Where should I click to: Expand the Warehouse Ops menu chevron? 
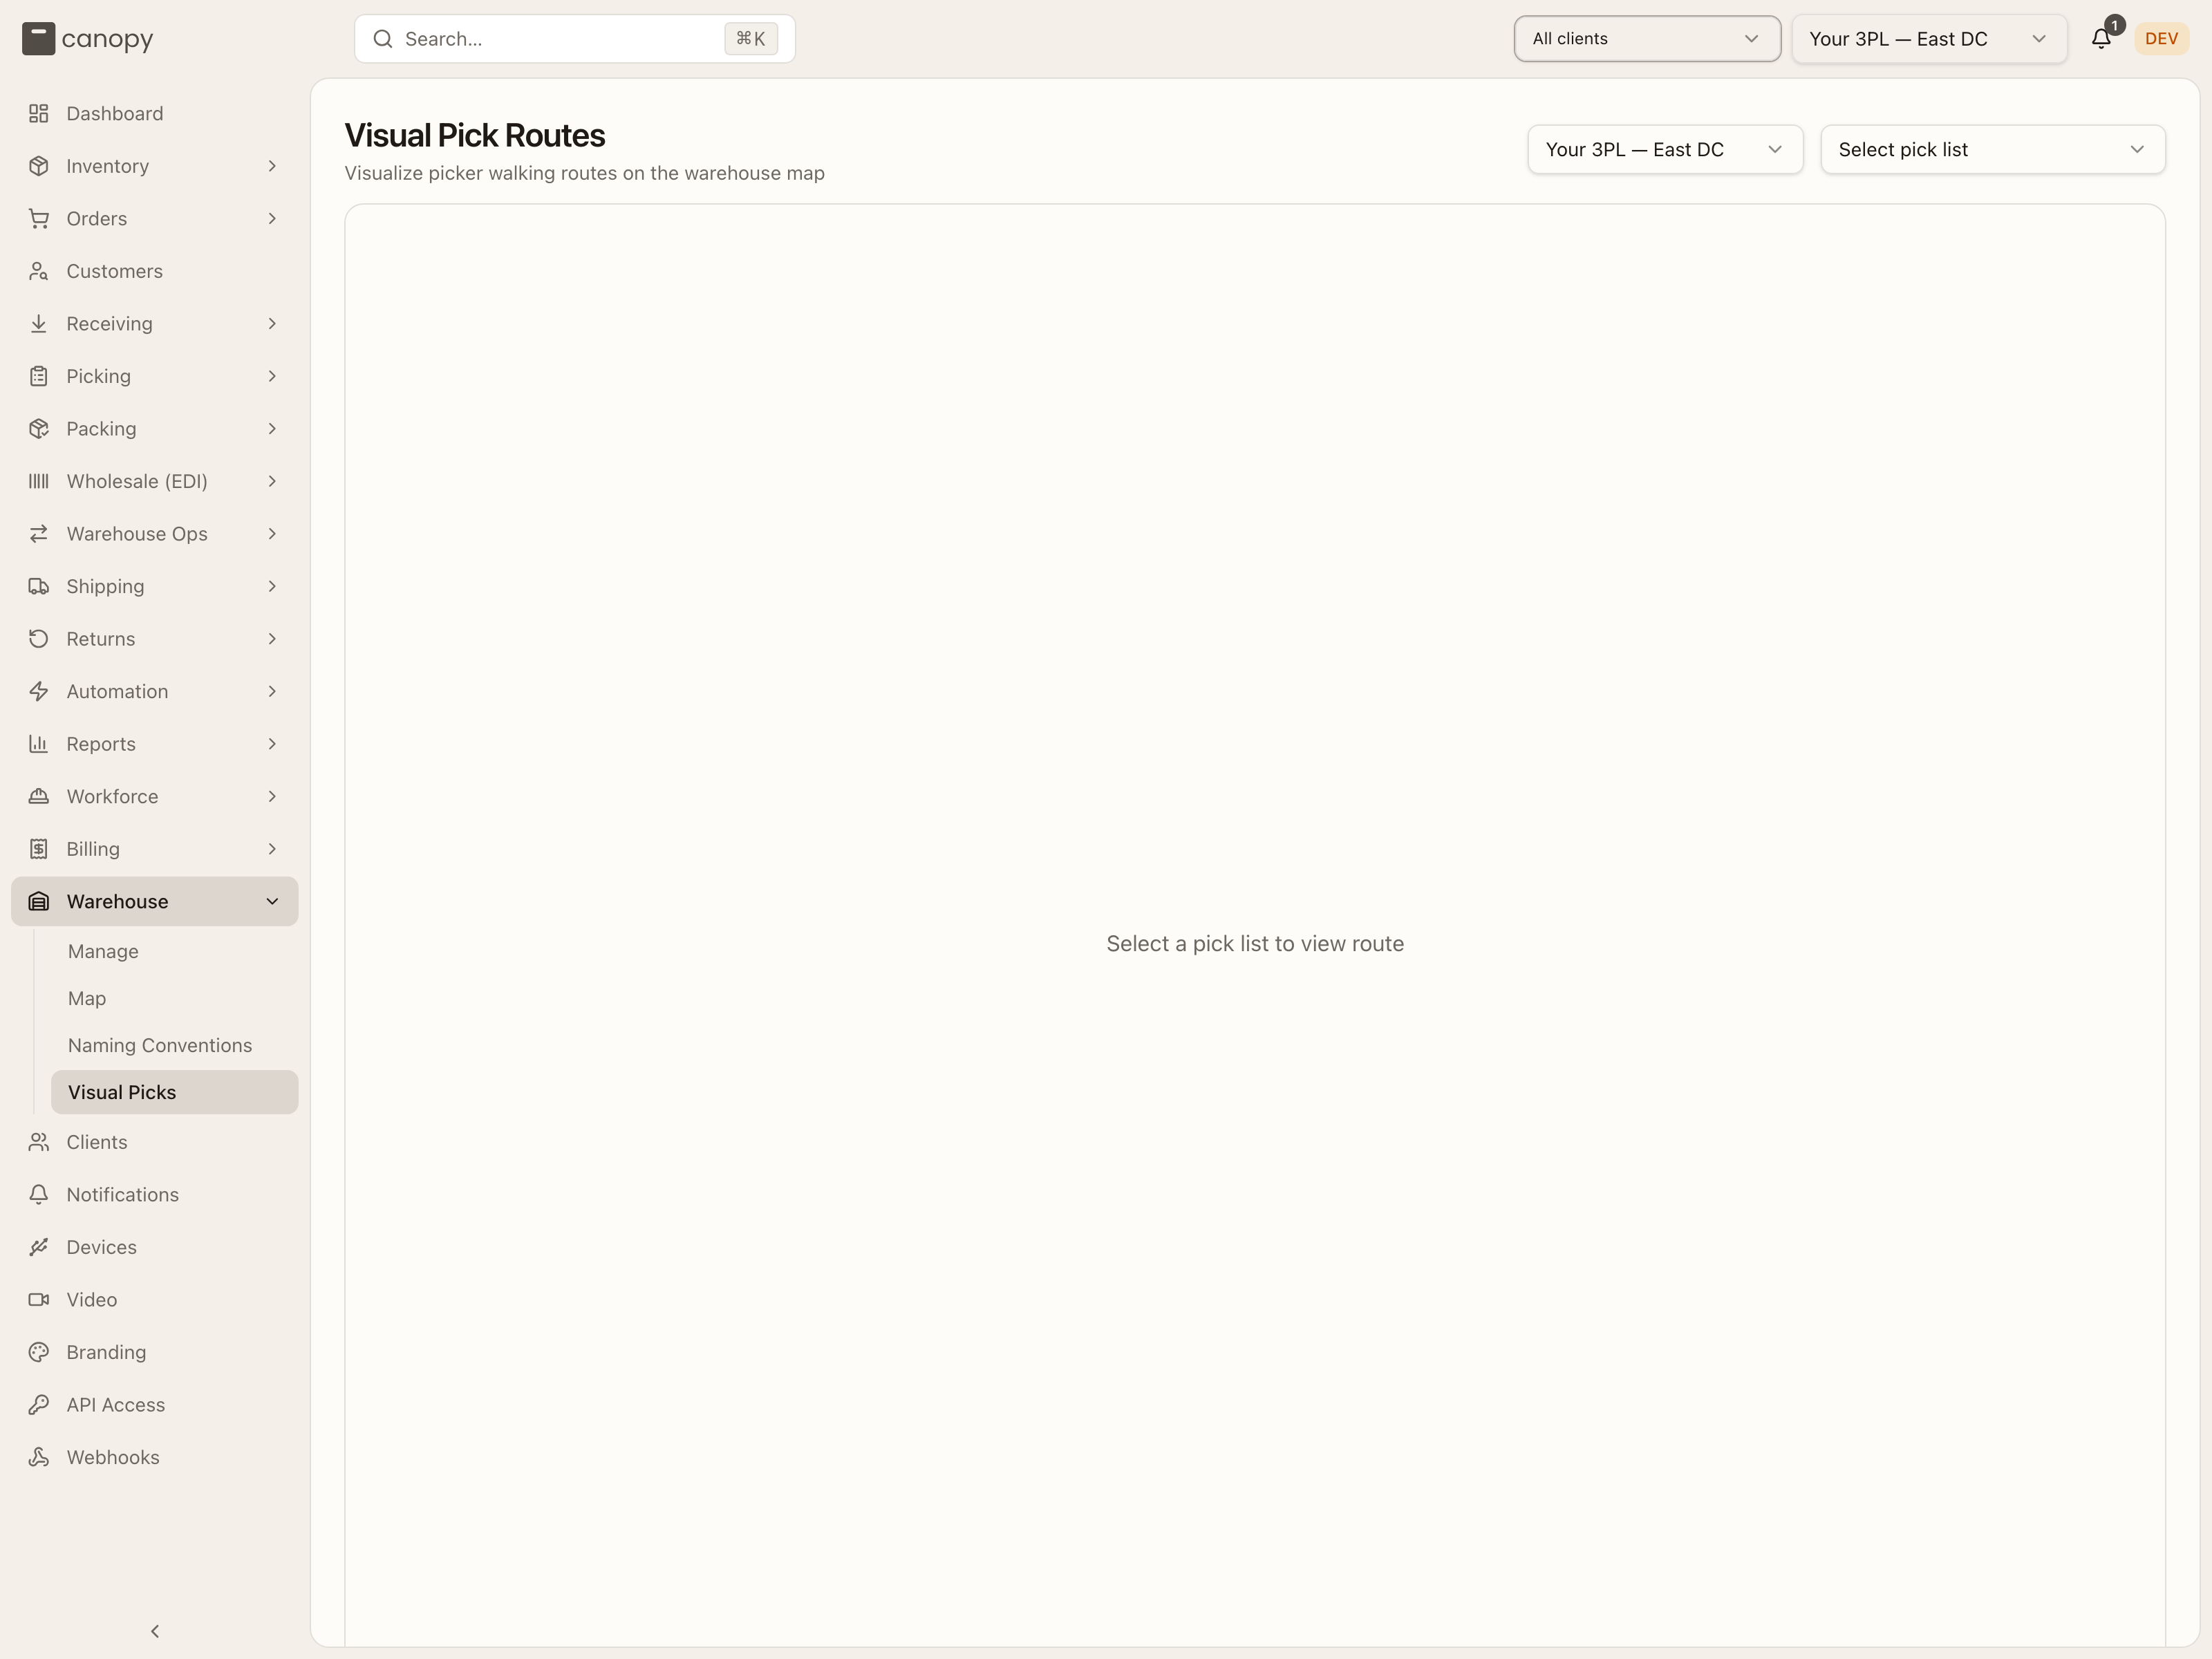tap(272, 534)
